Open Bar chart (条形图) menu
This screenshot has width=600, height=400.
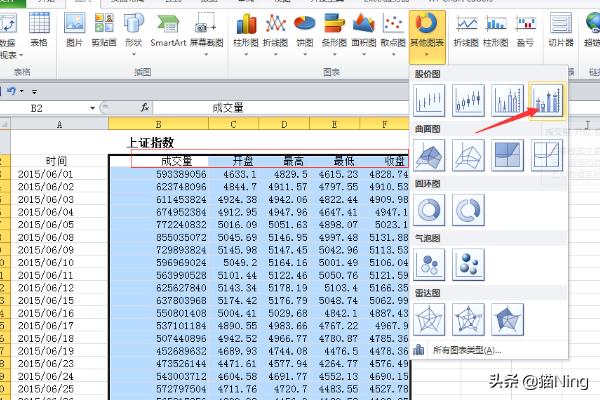(334, 34)
